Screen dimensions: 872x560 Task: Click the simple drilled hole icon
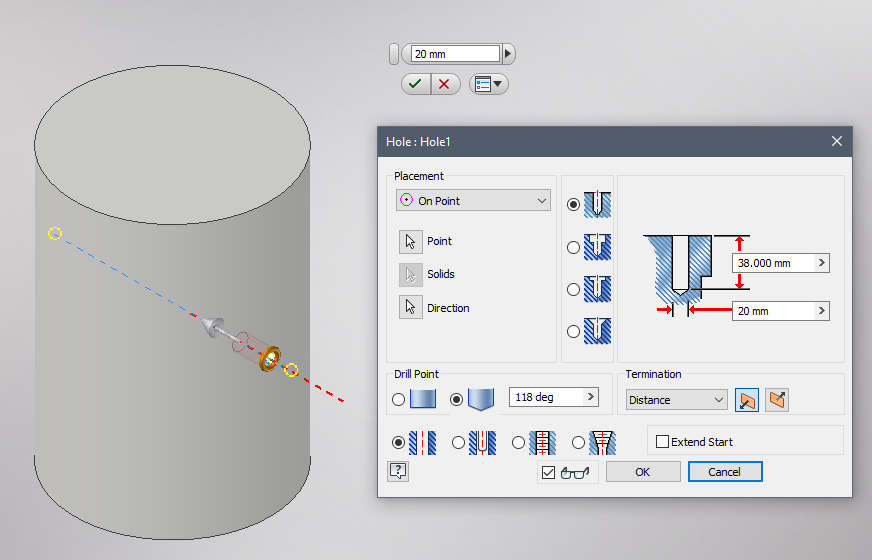[x=597, y=205]
